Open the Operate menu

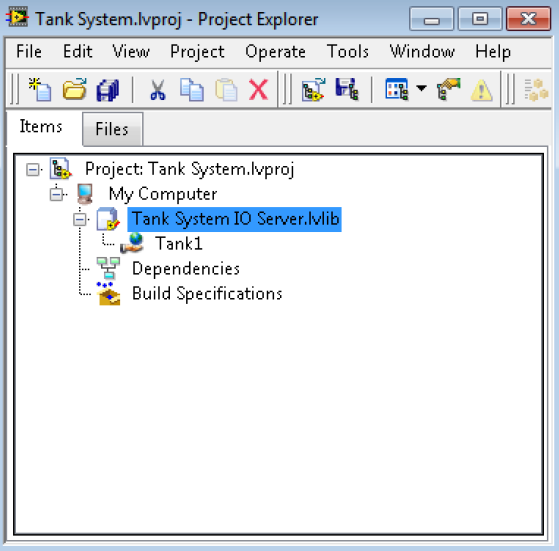point(275,52)
